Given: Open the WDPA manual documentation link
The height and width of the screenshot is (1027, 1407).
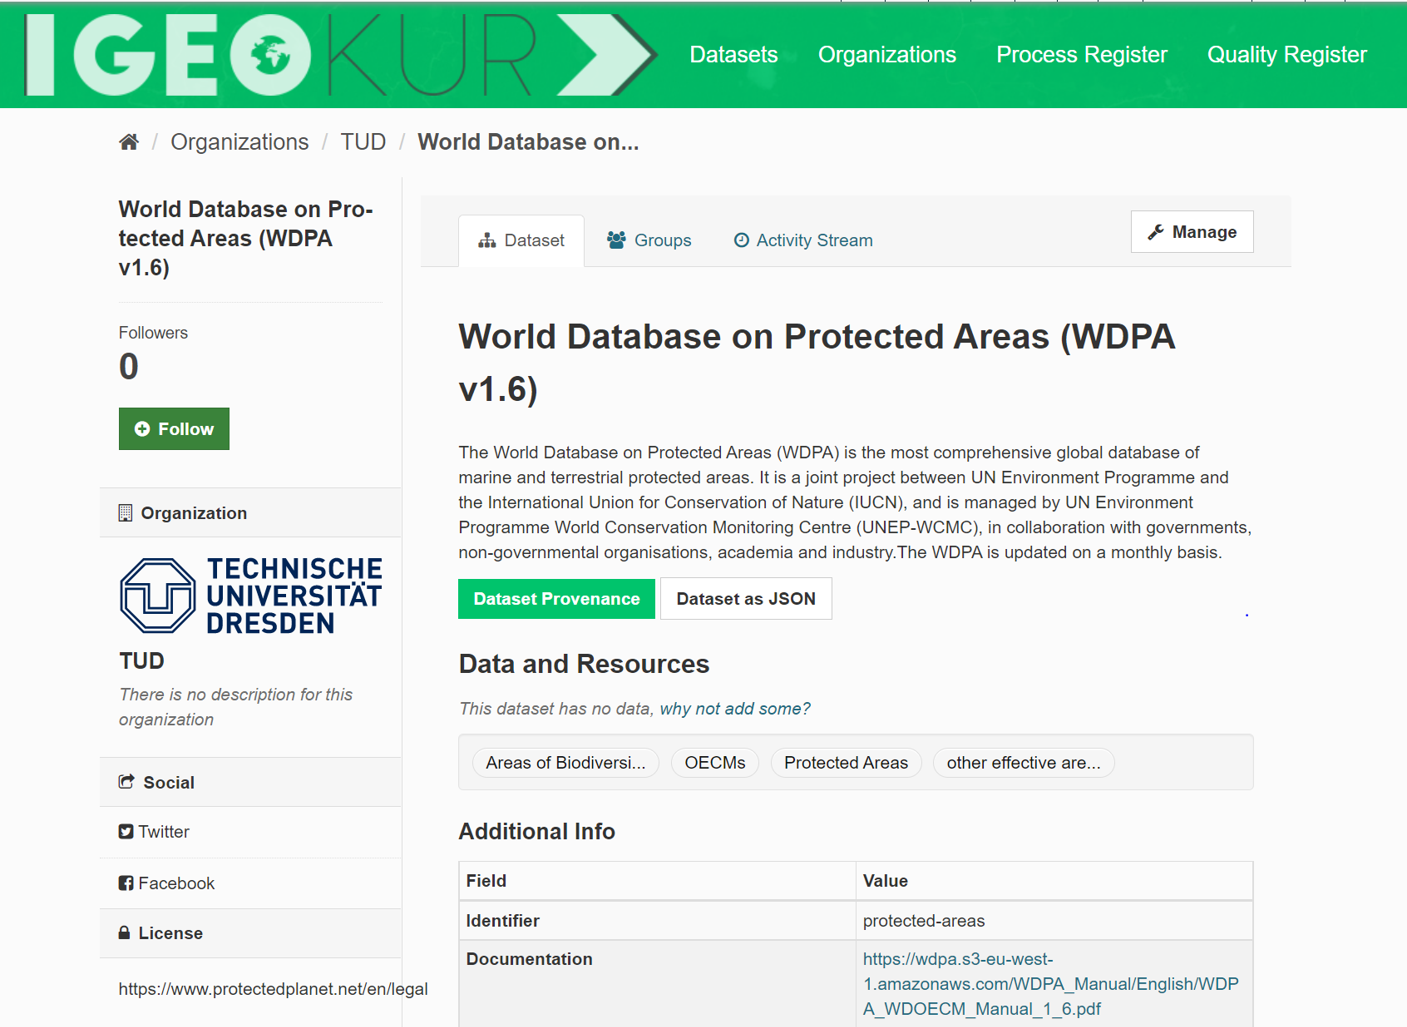Looking at the screenshot, I should [1051, 984].
